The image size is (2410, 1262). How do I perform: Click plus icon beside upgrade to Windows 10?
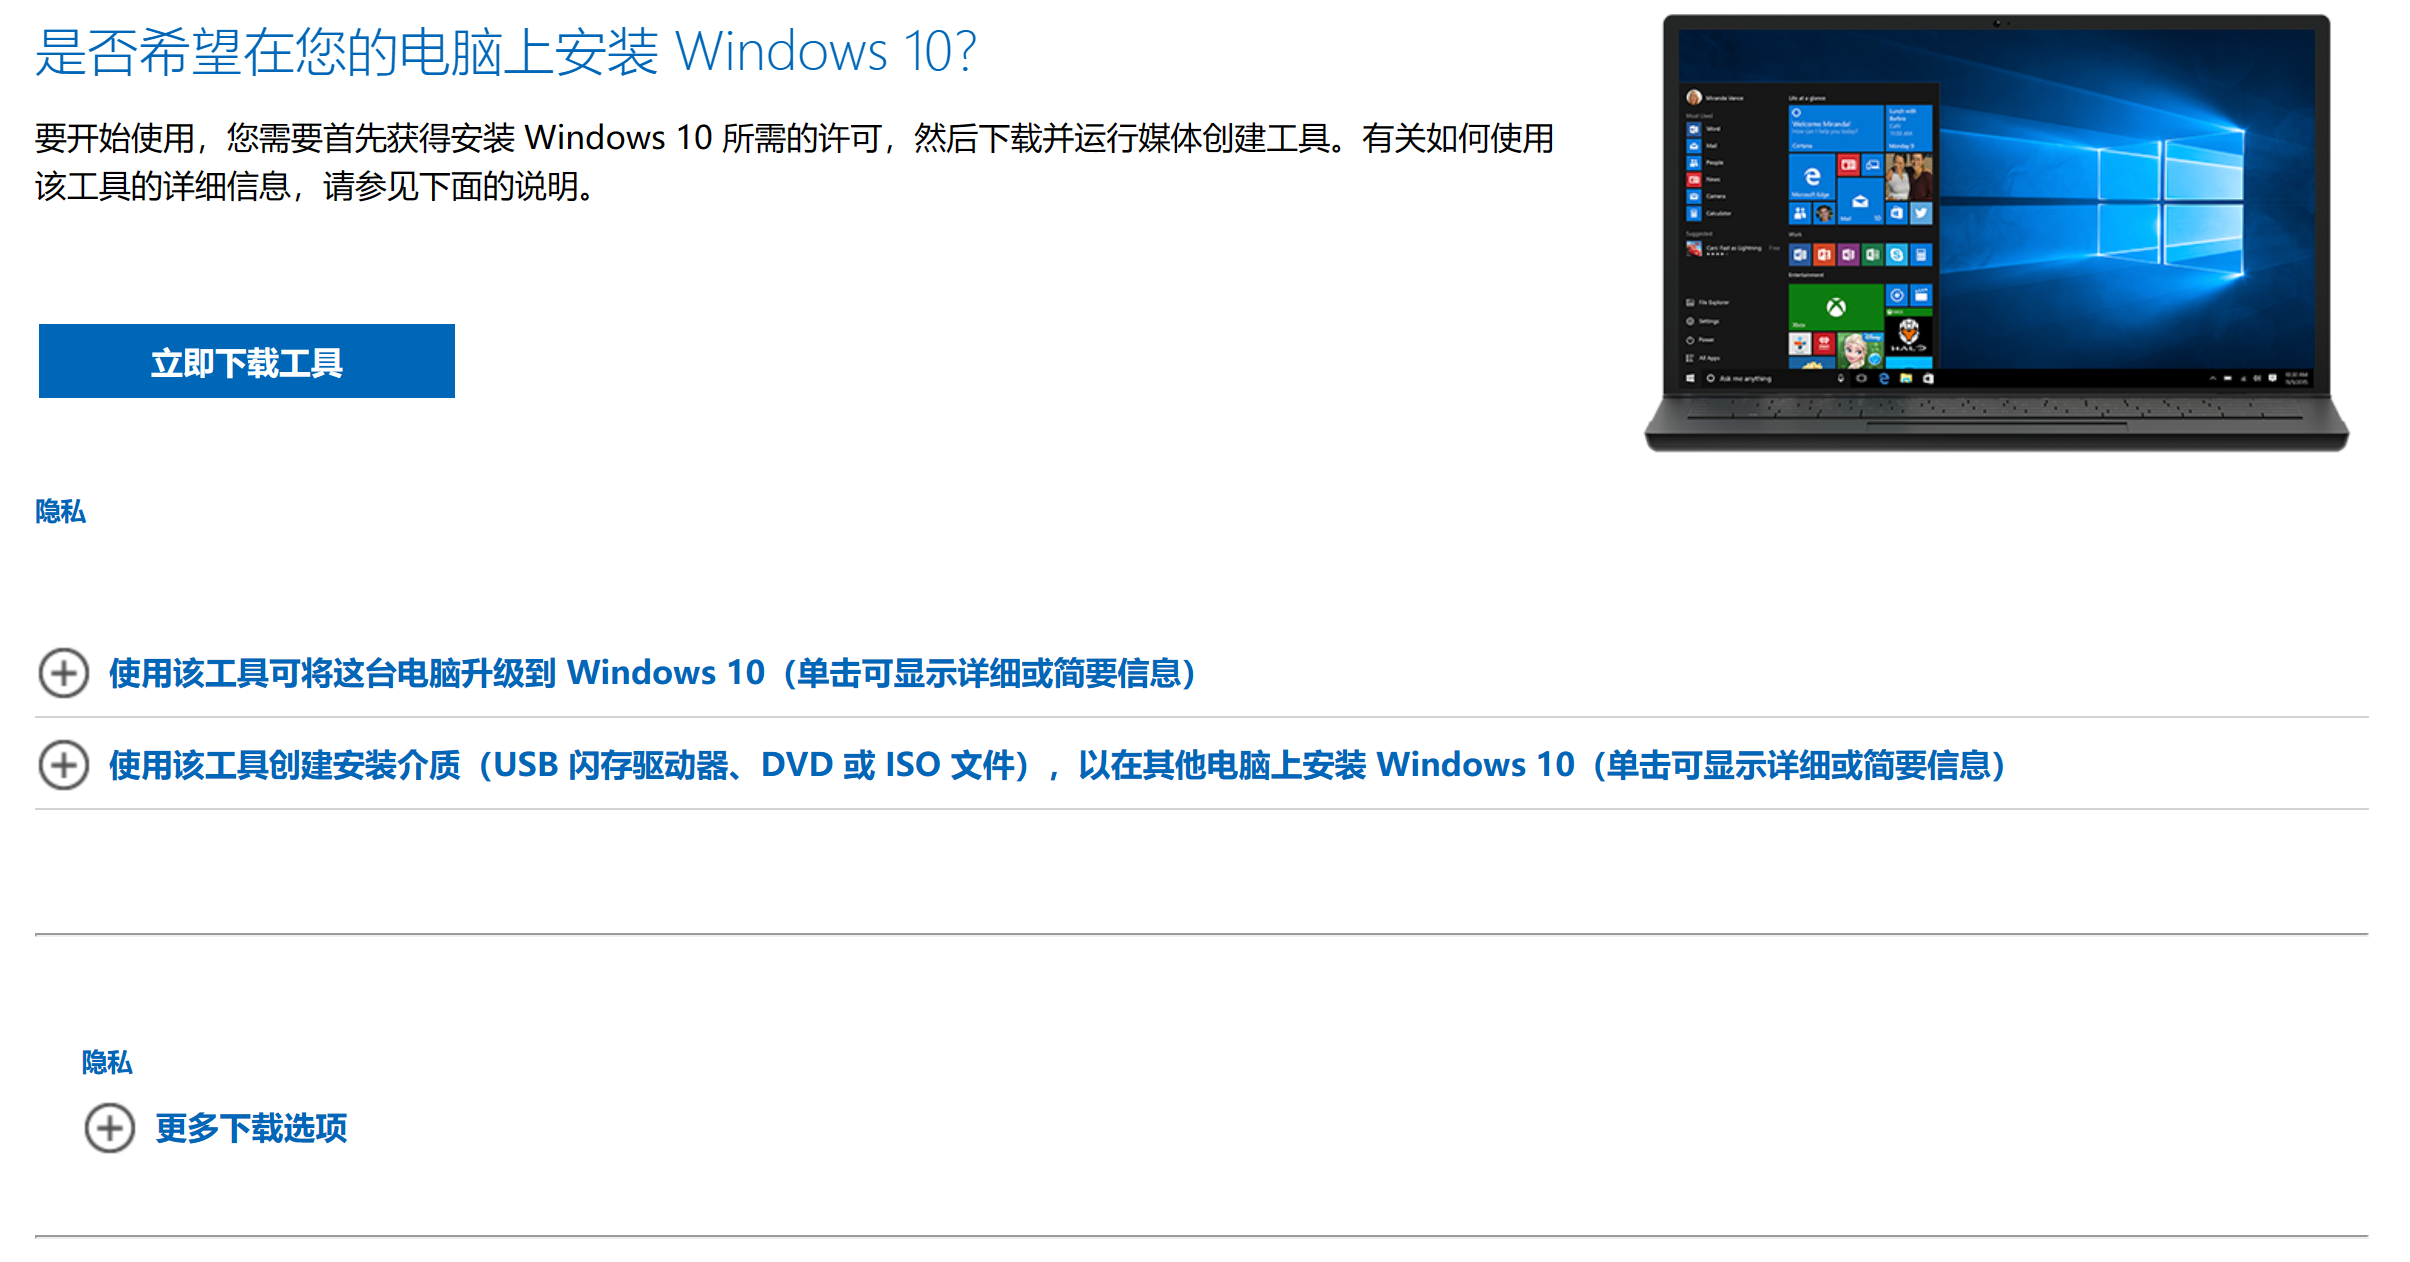tap(64, 673)
